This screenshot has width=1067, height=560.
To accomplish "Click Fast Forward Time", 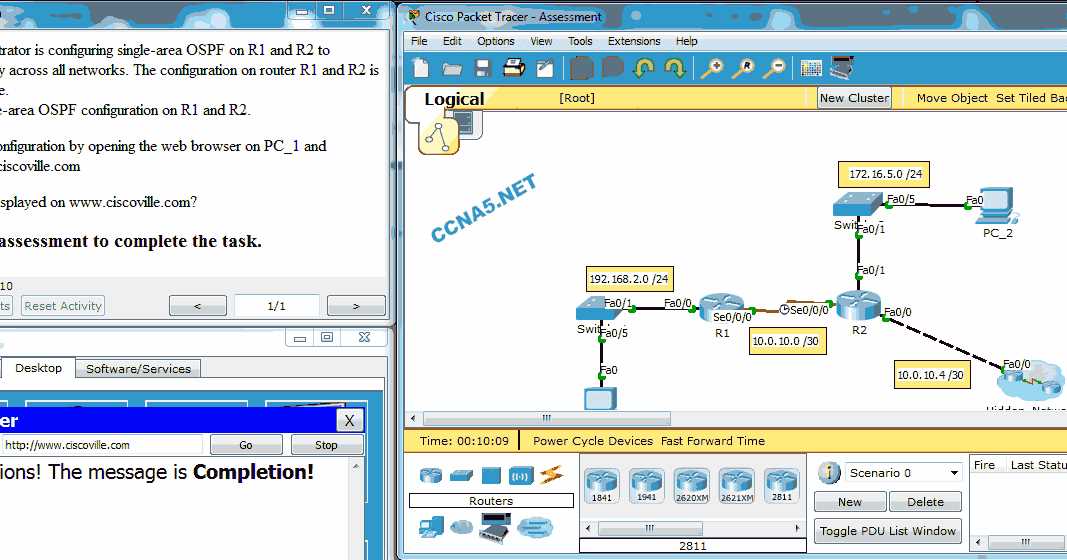I will [x=712, y=441].
